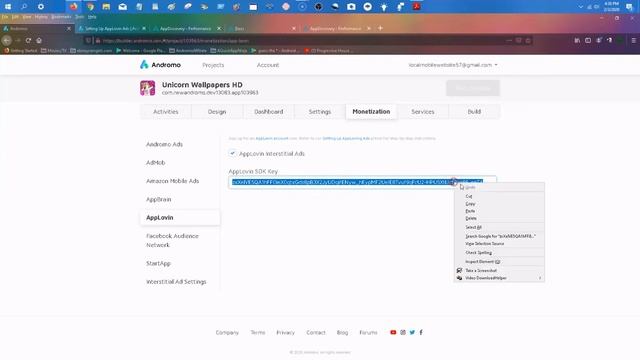Viewport: 640px width, 360px height.
Task: Switch to the Settings tab
Action: pyautogui.click(x=320, y=111)
